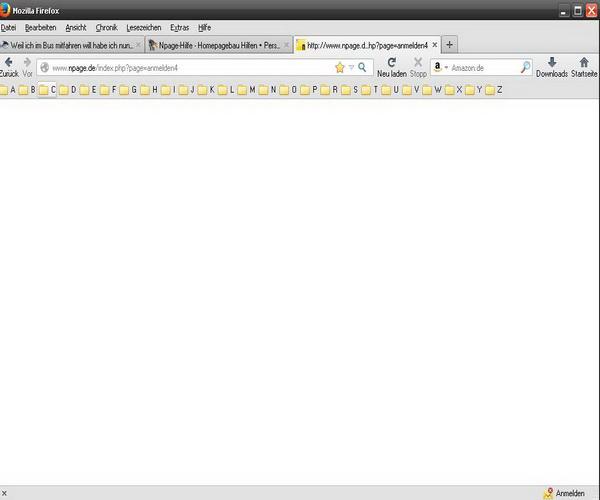Open the Downloads arrow icon

551,63
